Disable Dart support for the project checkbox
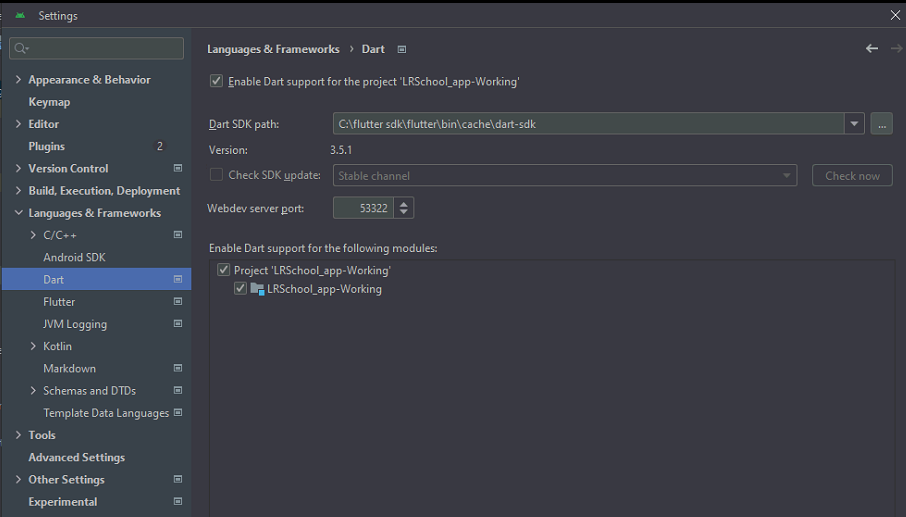906x517 pixels. pyautogui.click(x=216, y=82)
